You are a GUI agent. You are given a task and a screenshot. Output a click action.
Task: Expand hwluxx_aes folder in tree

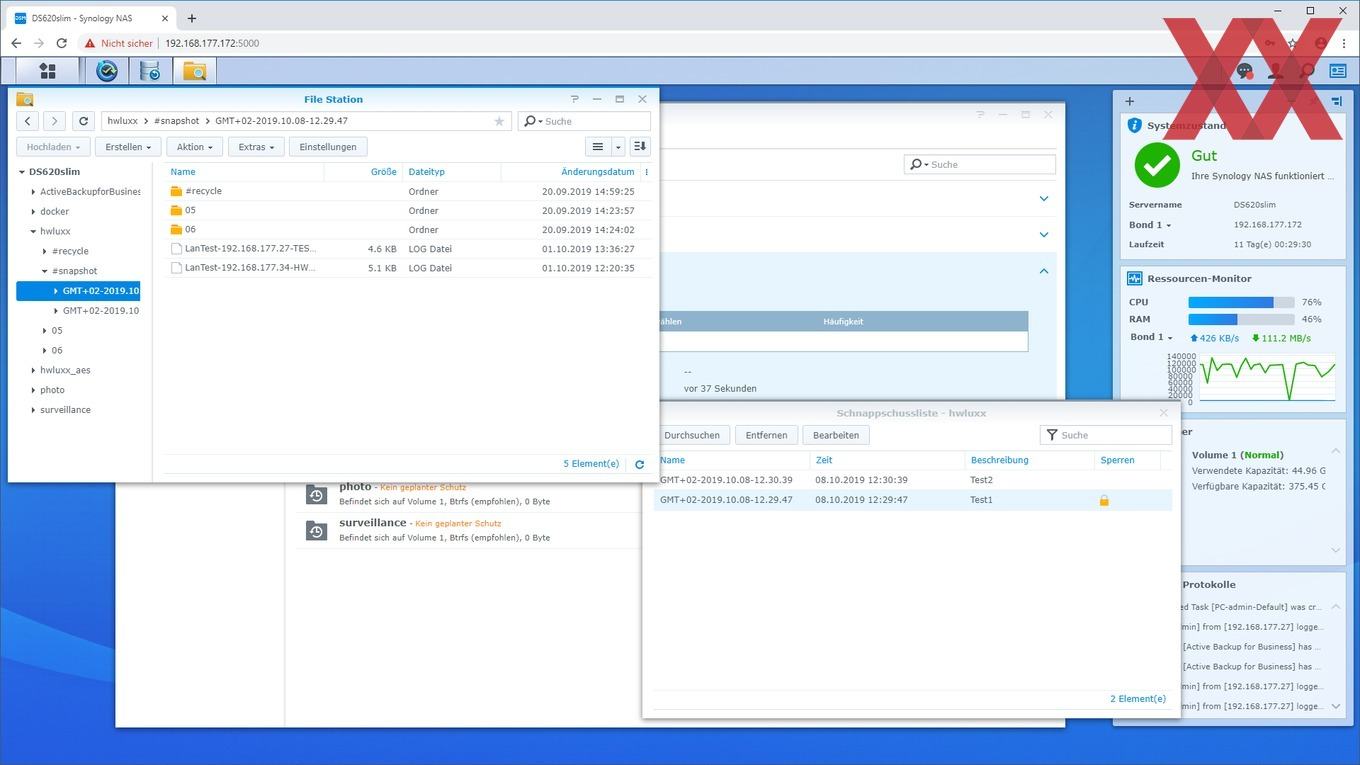[33, 371]
